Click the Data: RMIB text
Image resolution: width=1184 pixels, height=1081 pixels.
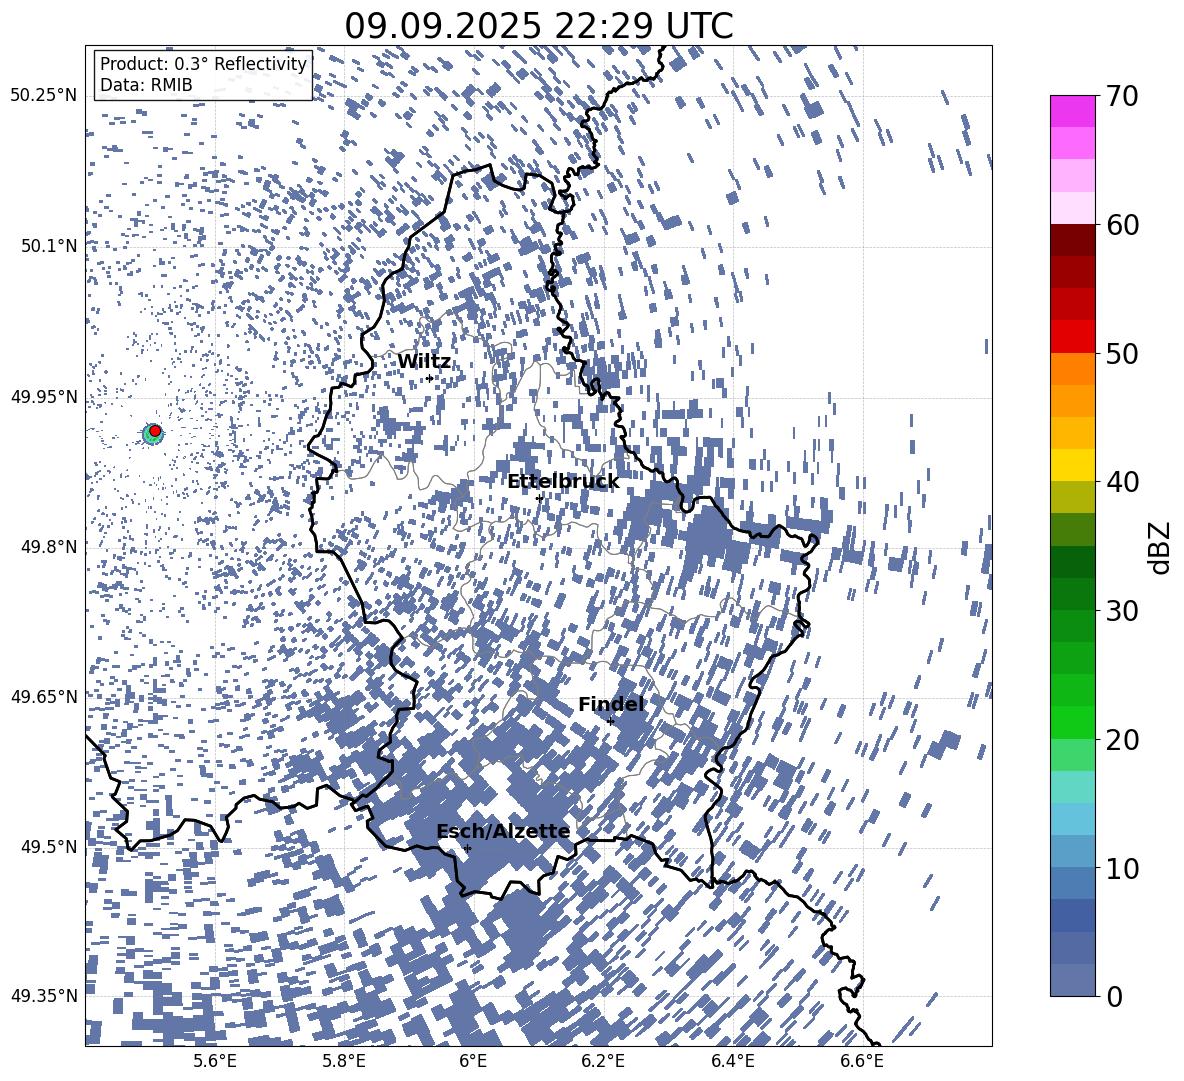click(x=146, y=85)
